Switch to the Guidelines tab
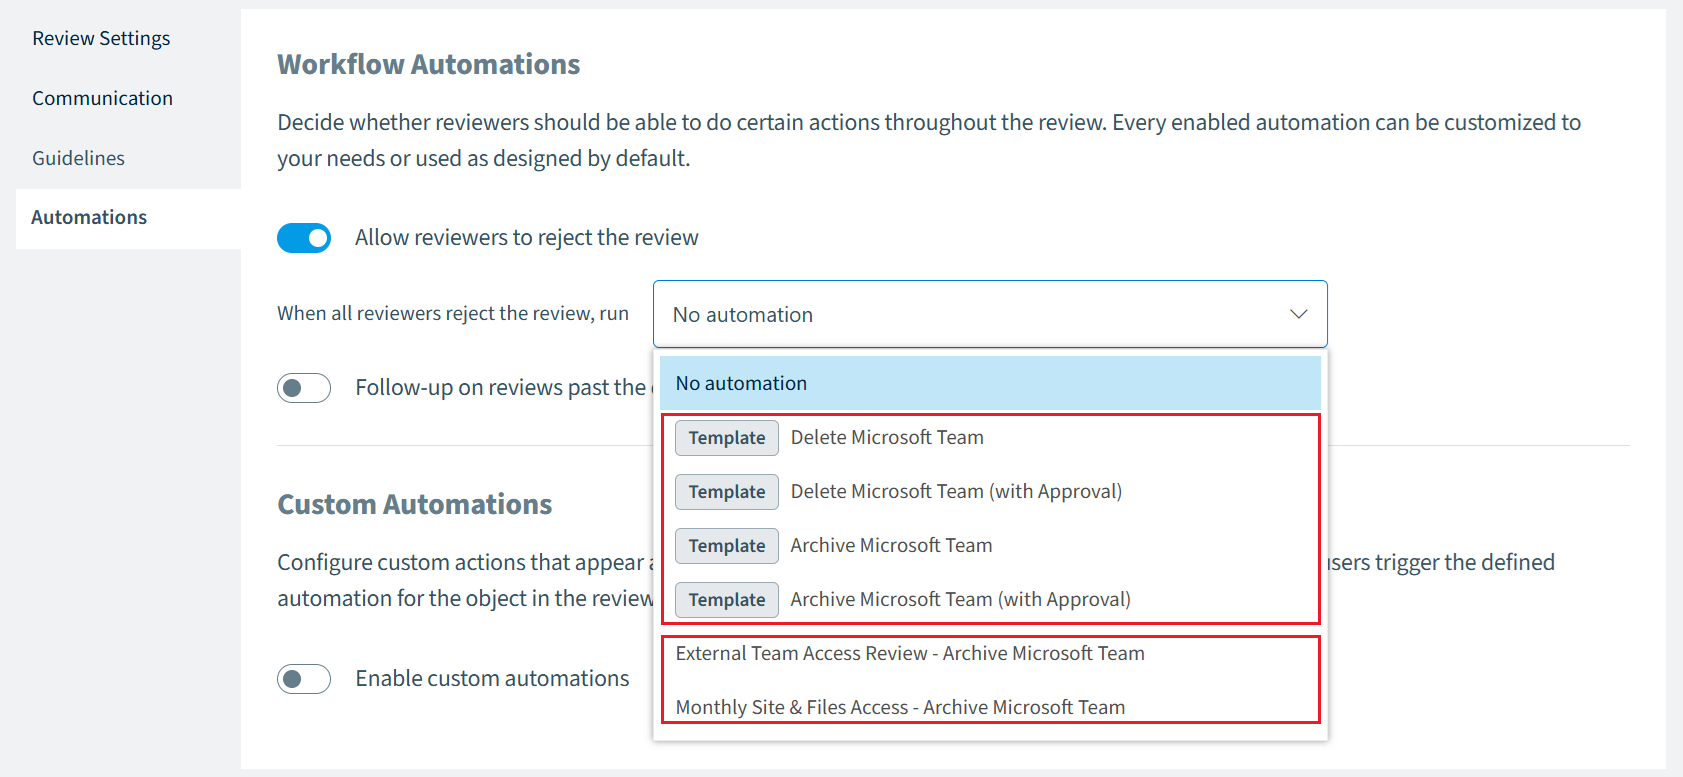This screenshot has width=1683, height=777. [78, 158]
